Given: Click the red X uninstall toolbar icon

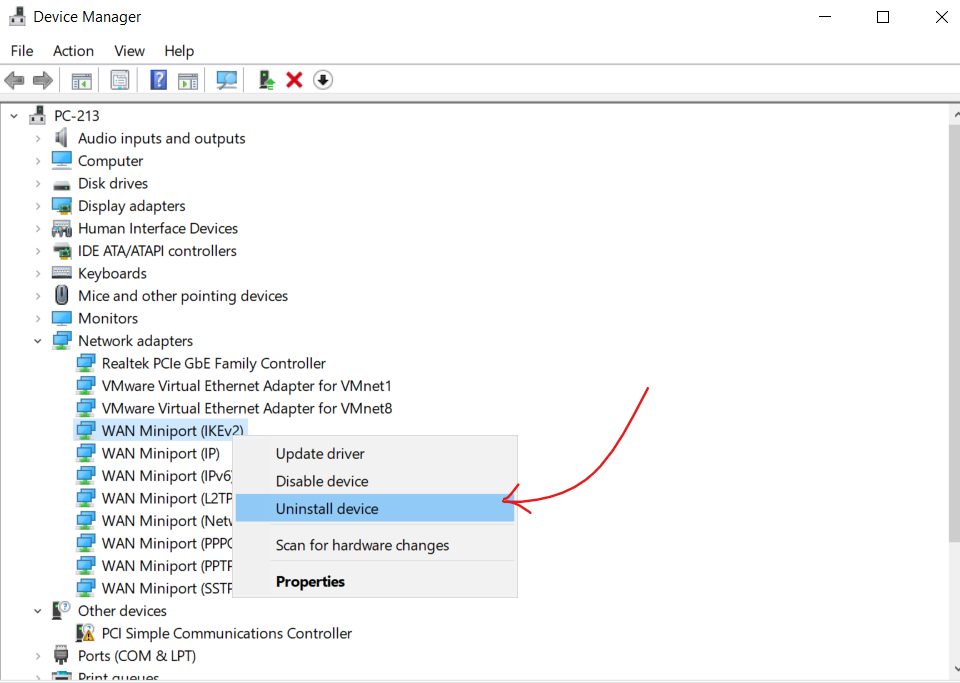Looking at the screenshot, I should click(294, 80).
